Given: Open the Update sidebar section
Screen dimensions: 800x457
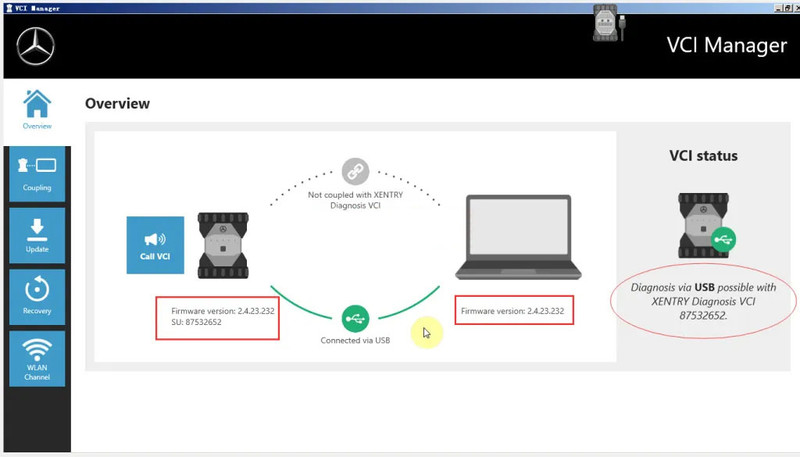Looking at the screenshot, I should 37,235.
